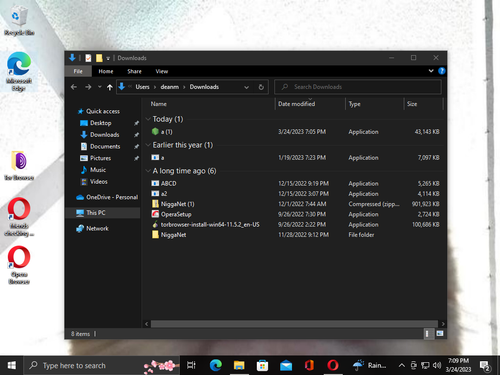Go back with the Back arrow

(74, 87)
